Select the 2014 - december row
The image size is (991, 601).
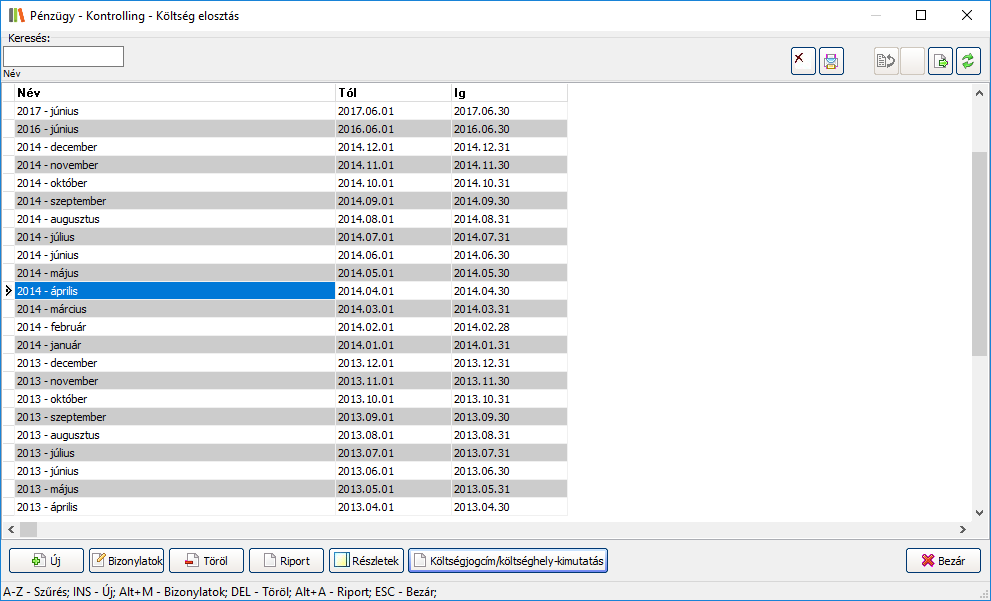175,147
